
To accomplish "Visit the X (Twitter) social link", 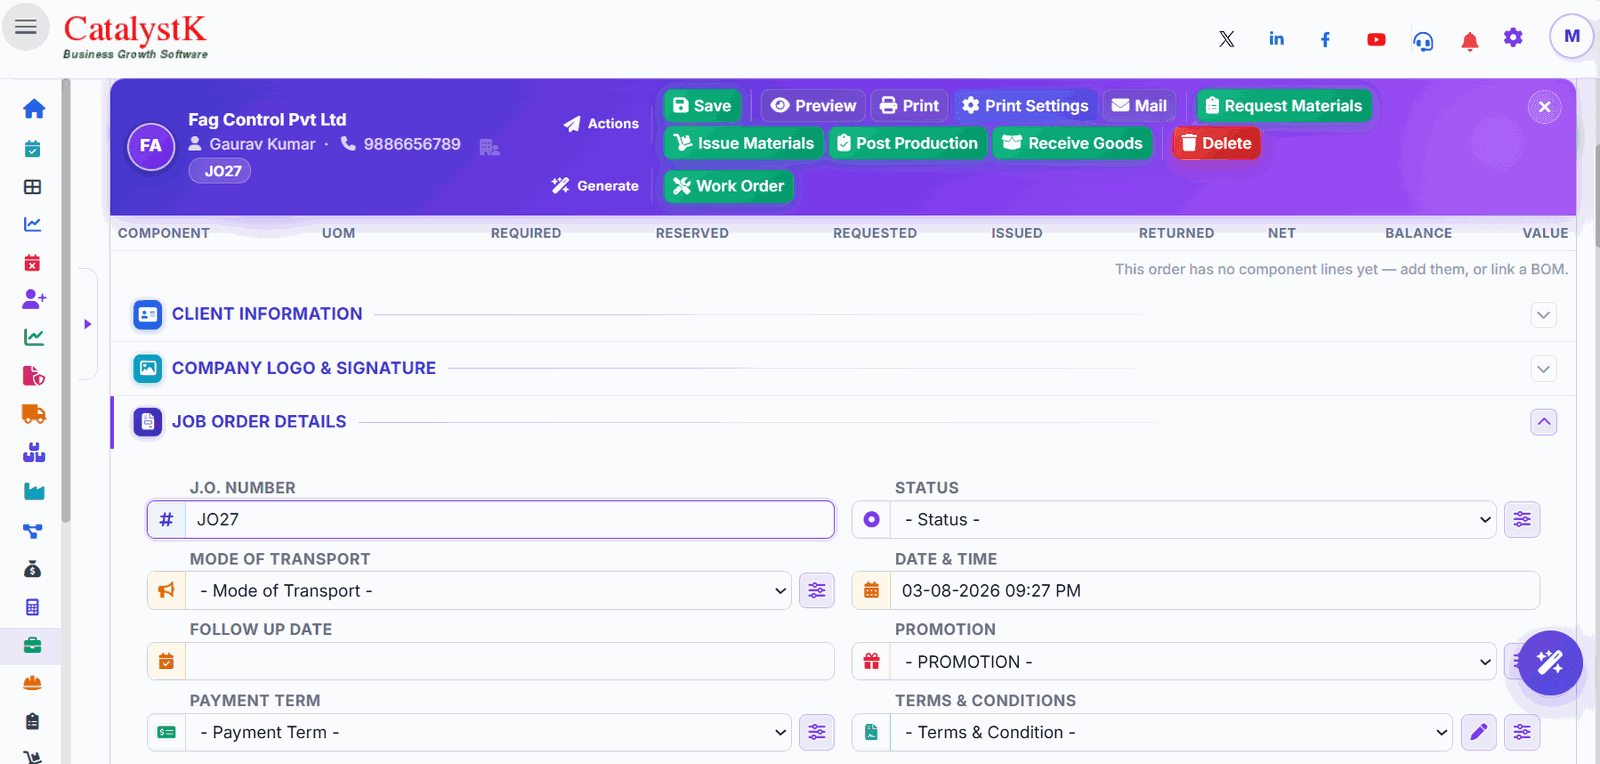I will pos(1227,39).
